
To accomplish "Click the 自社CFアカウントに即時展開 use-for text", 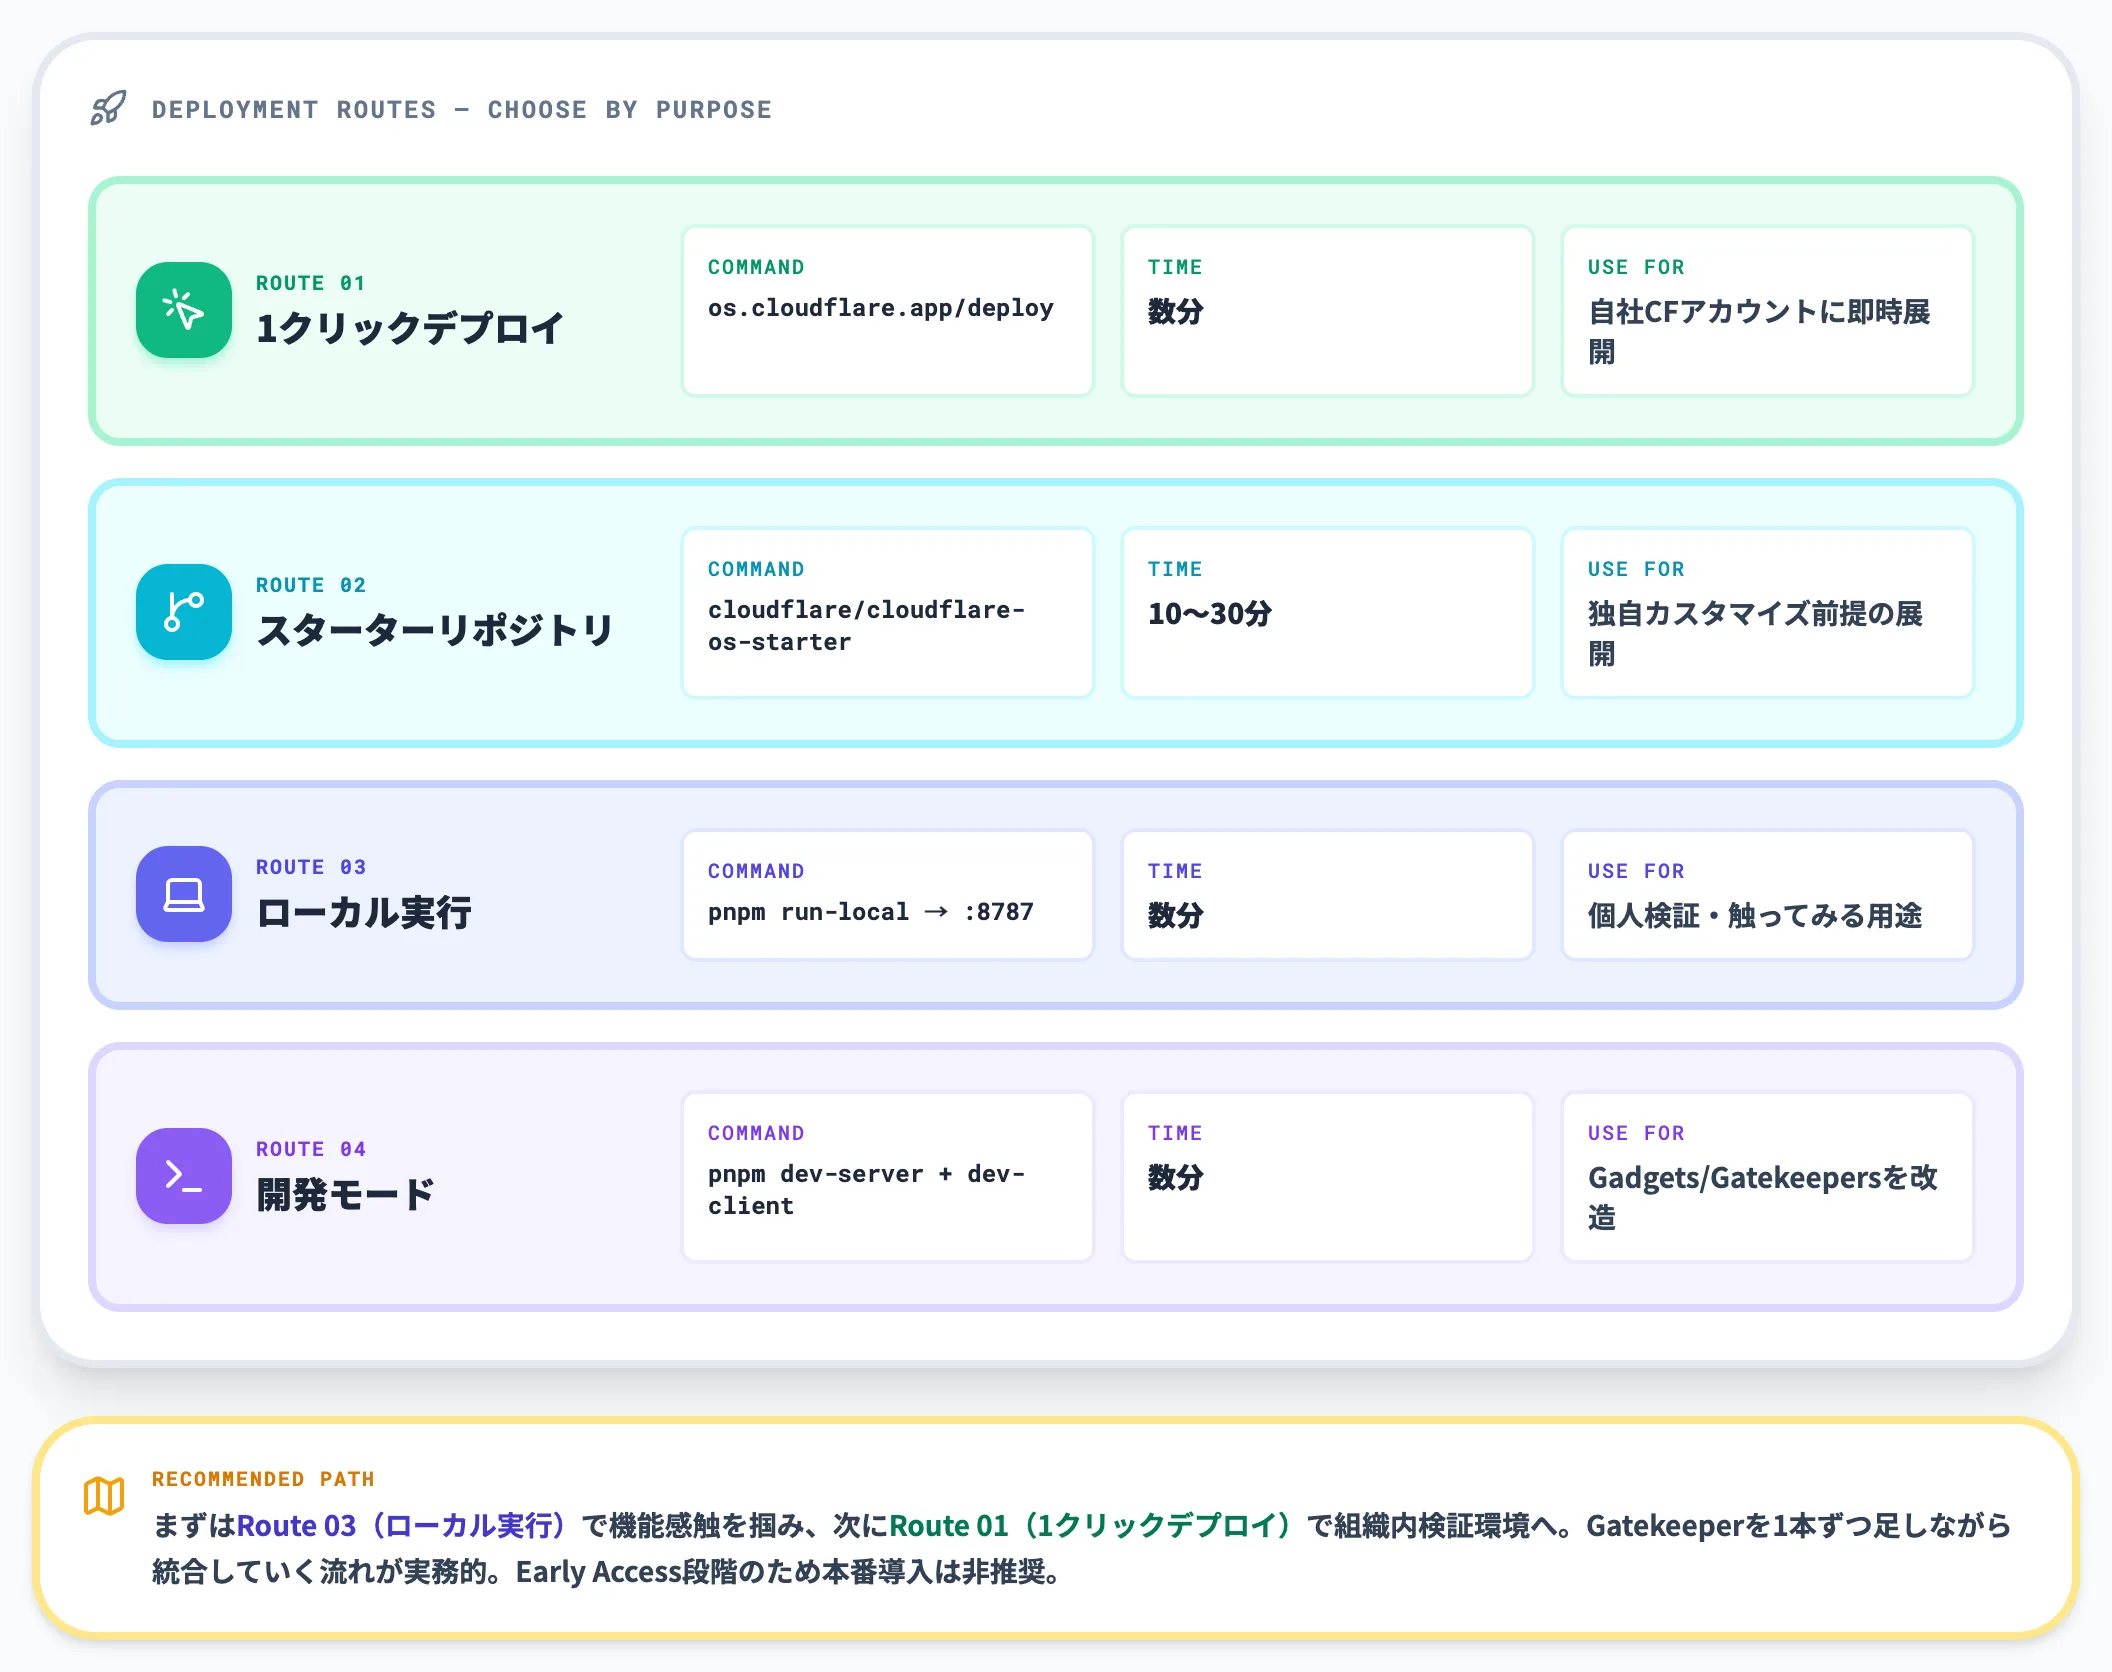I will [1759, 332].
